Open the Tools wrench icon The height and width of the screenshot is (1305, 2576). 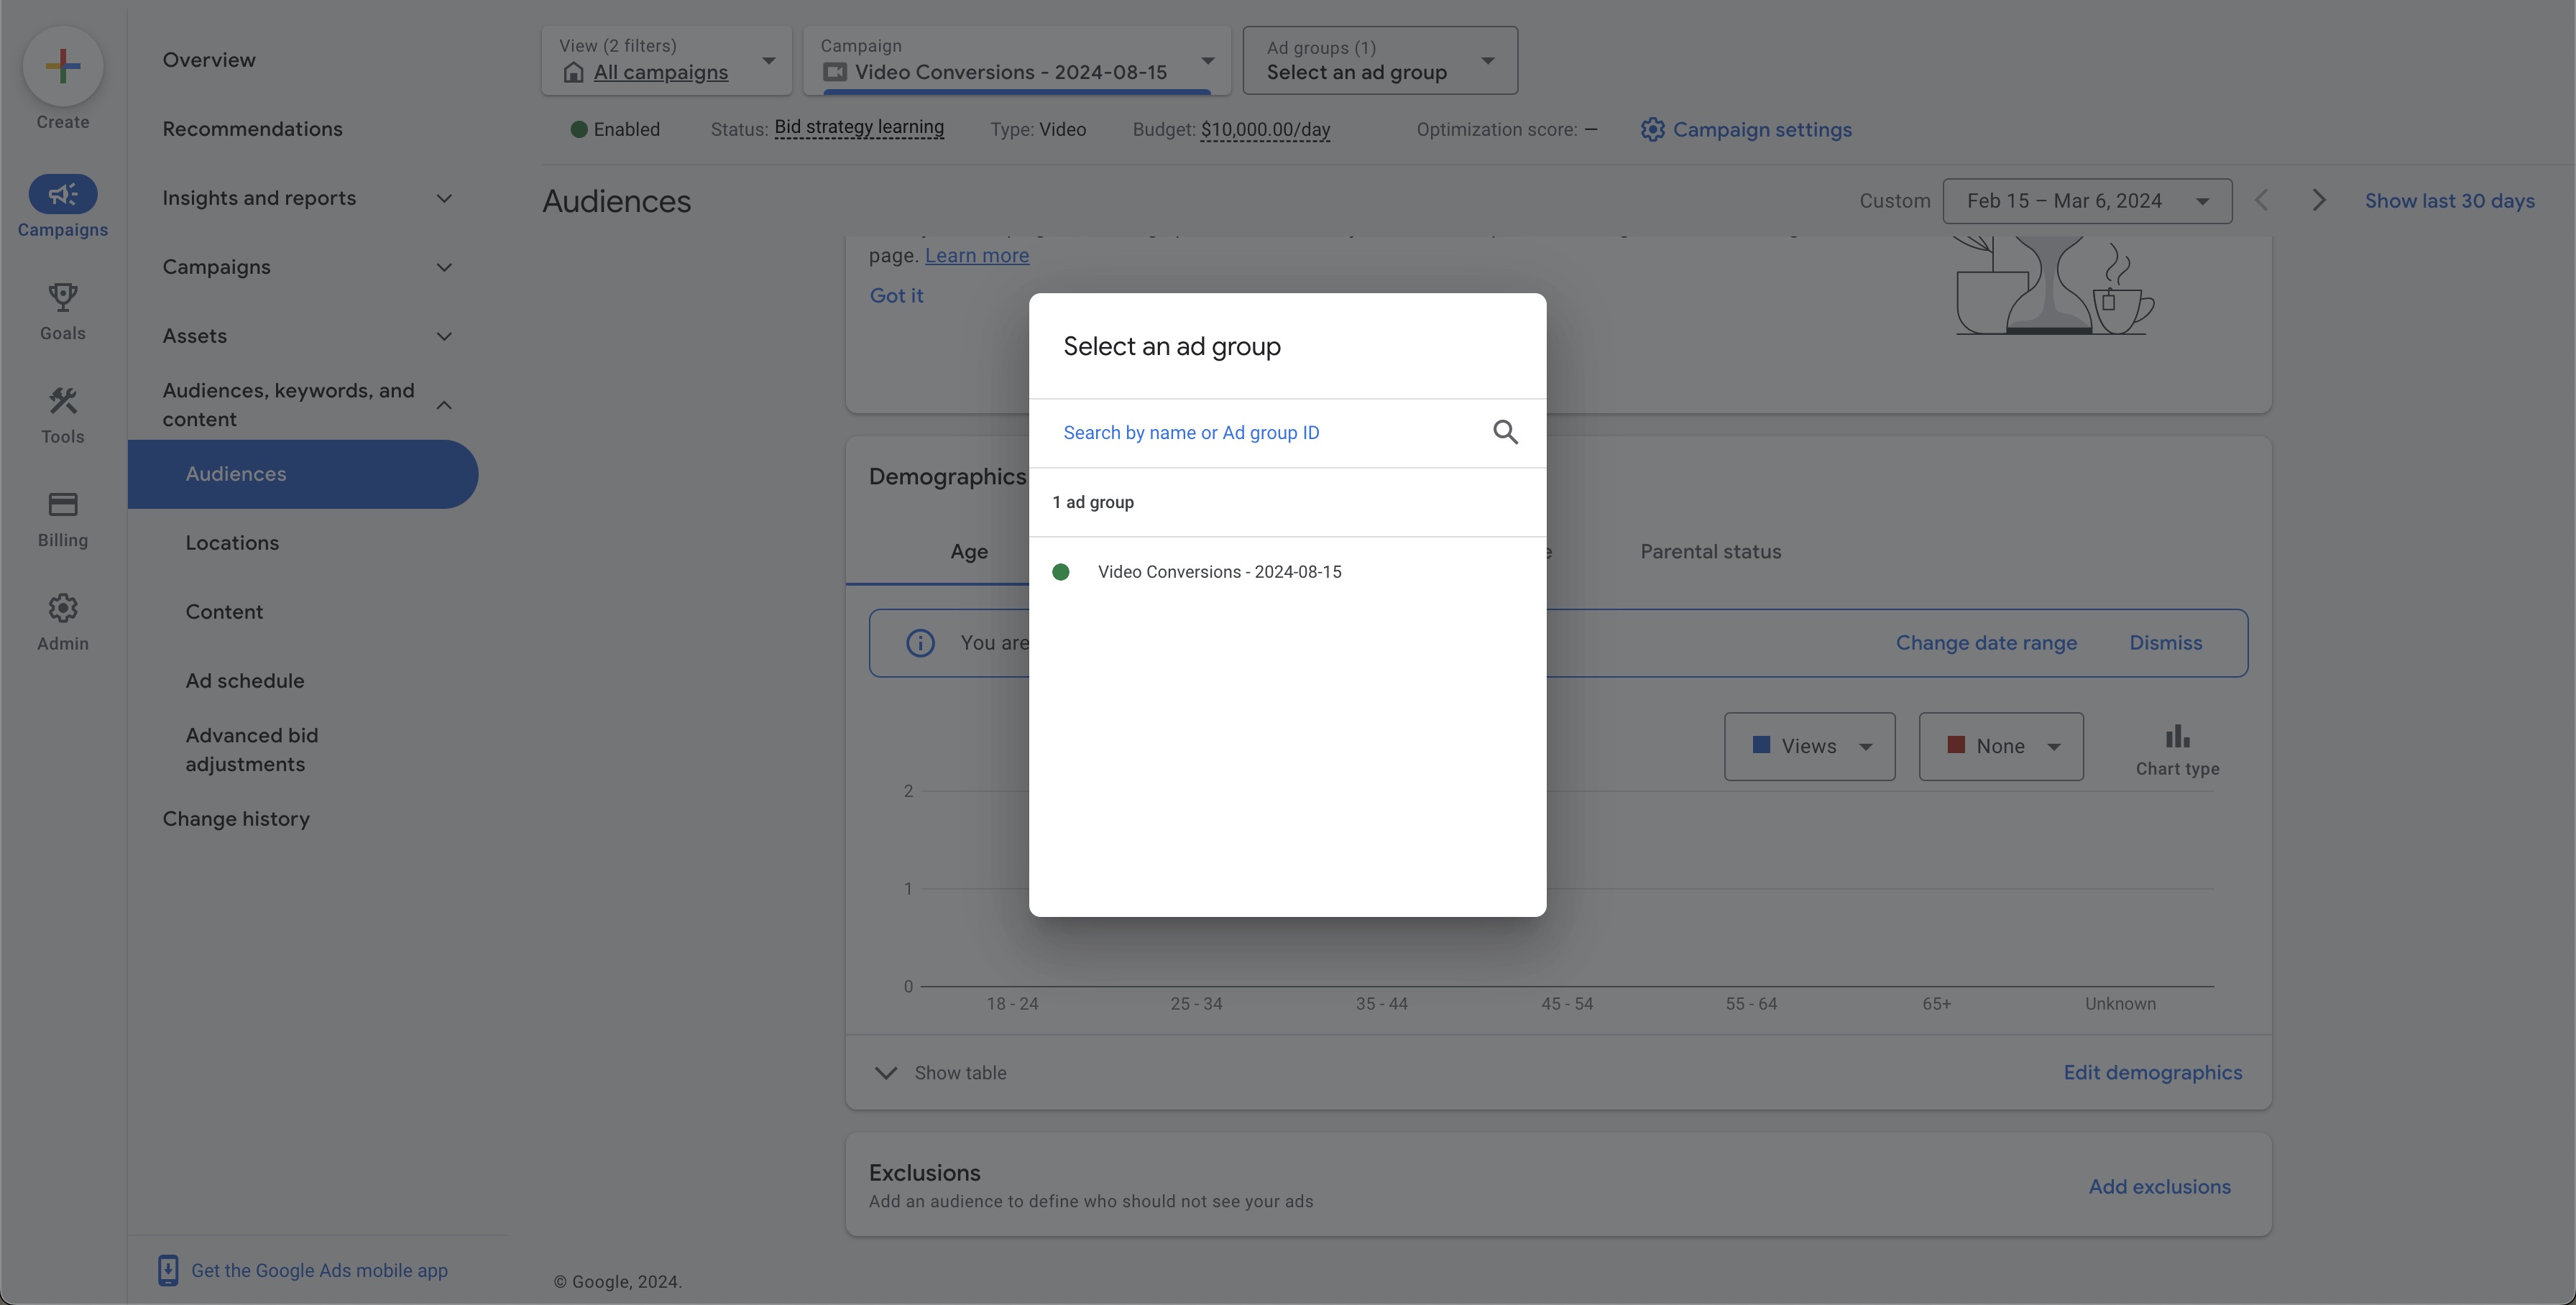[63, 401]
